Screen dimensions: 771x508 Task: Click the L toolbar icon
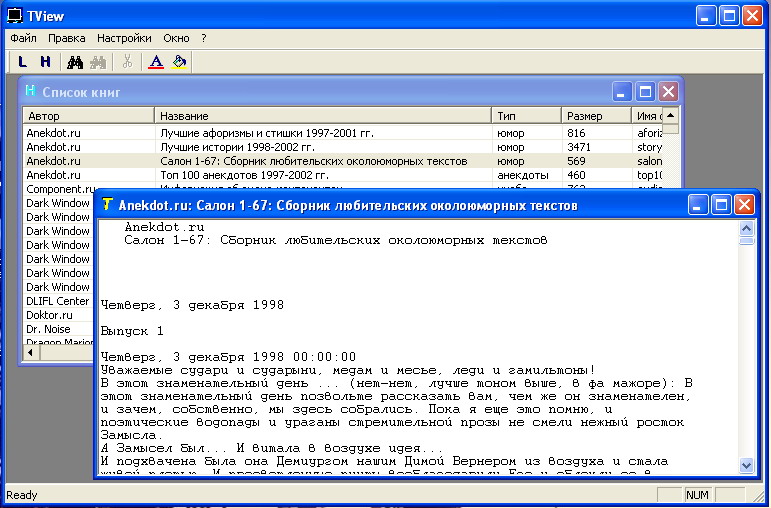point(22,62)
